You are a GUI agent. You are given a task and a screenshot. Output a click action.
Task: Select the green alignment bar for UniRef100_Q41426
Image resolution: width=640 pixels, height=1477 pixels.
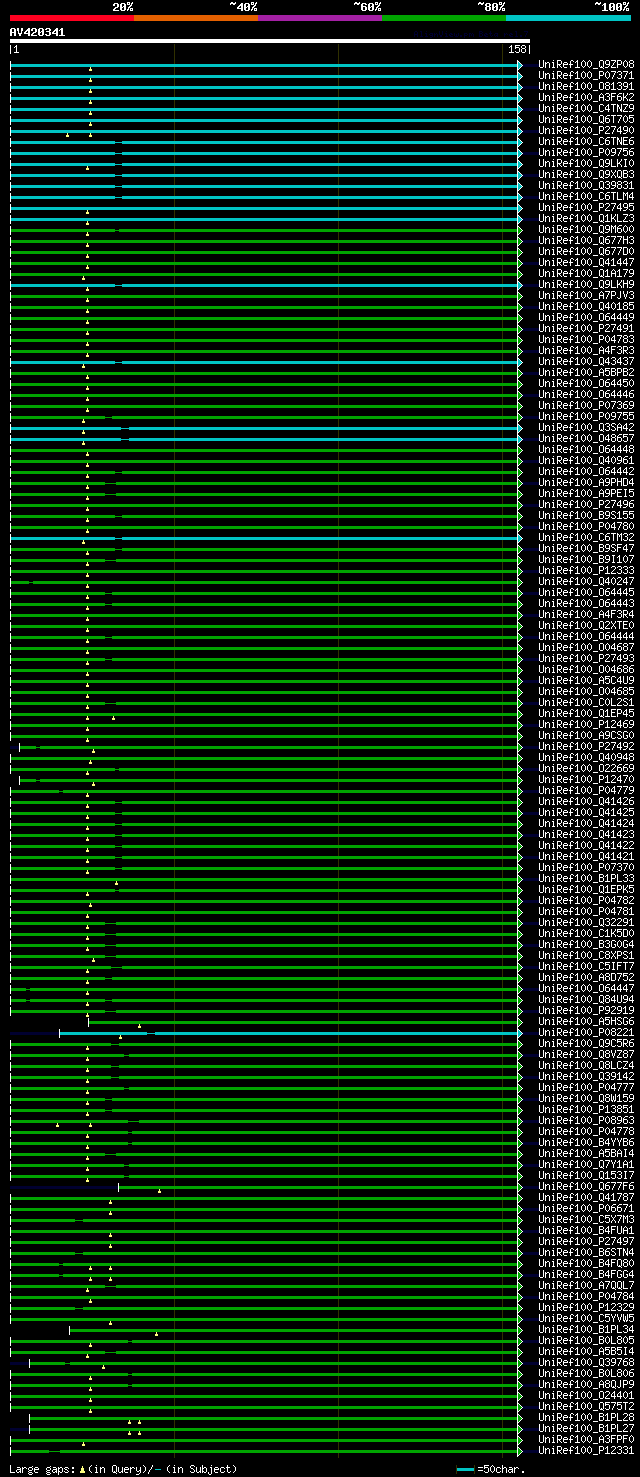(300, 802)
